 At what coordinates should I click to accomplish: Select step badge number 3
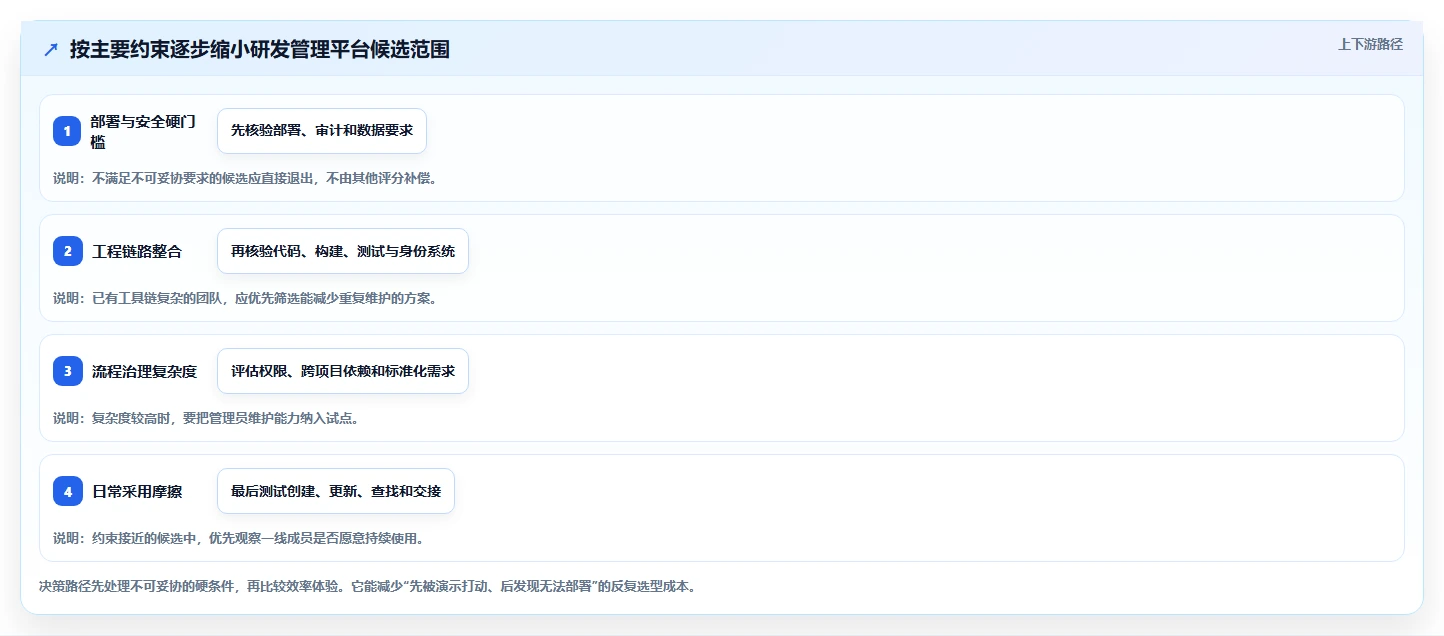coord(67,371)
